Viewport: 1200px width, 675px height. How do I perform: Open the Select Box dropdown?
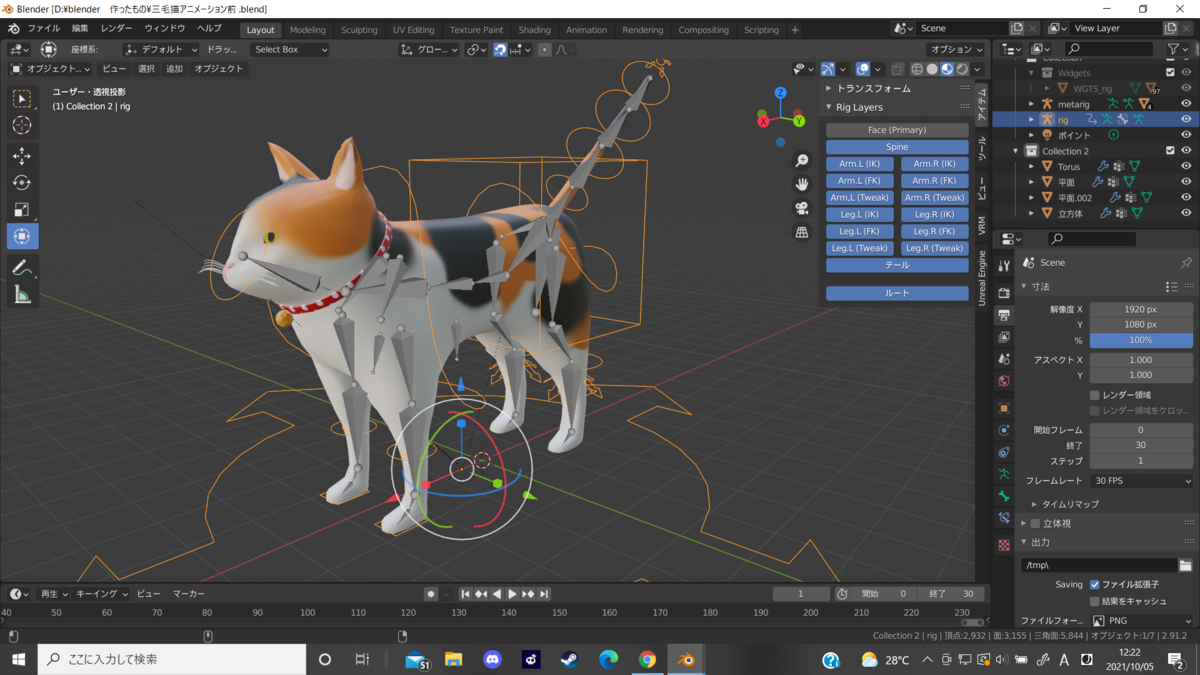pyautogui.click(x=289, y=49)
